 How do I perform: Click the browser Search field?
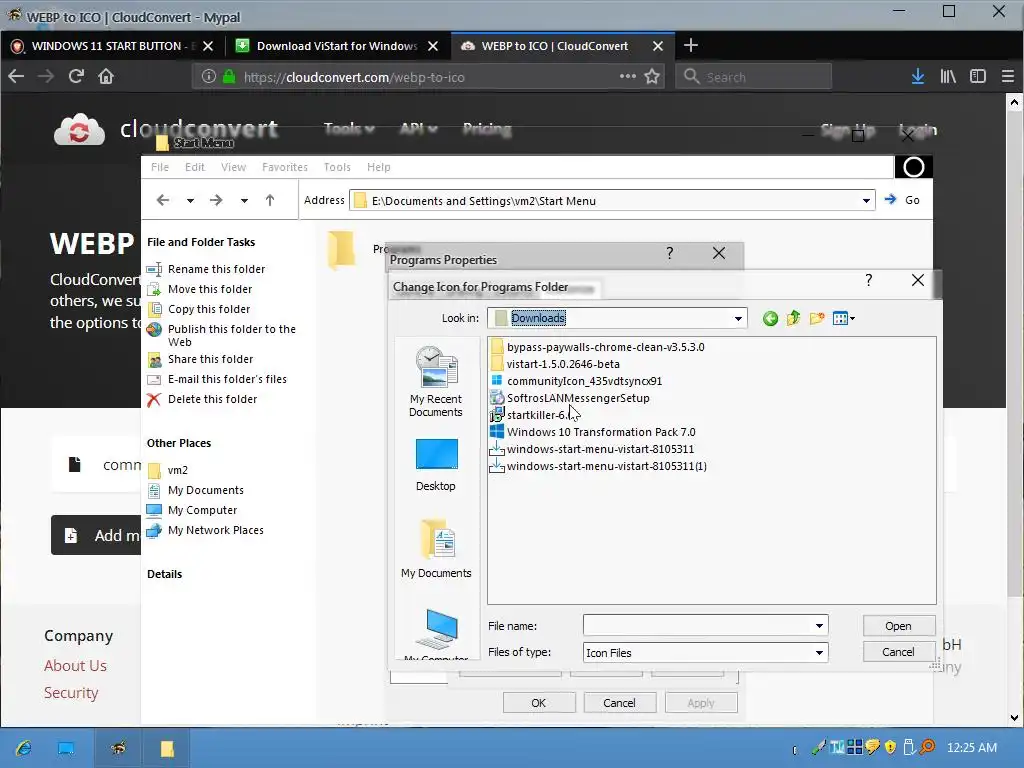(754, 76)
